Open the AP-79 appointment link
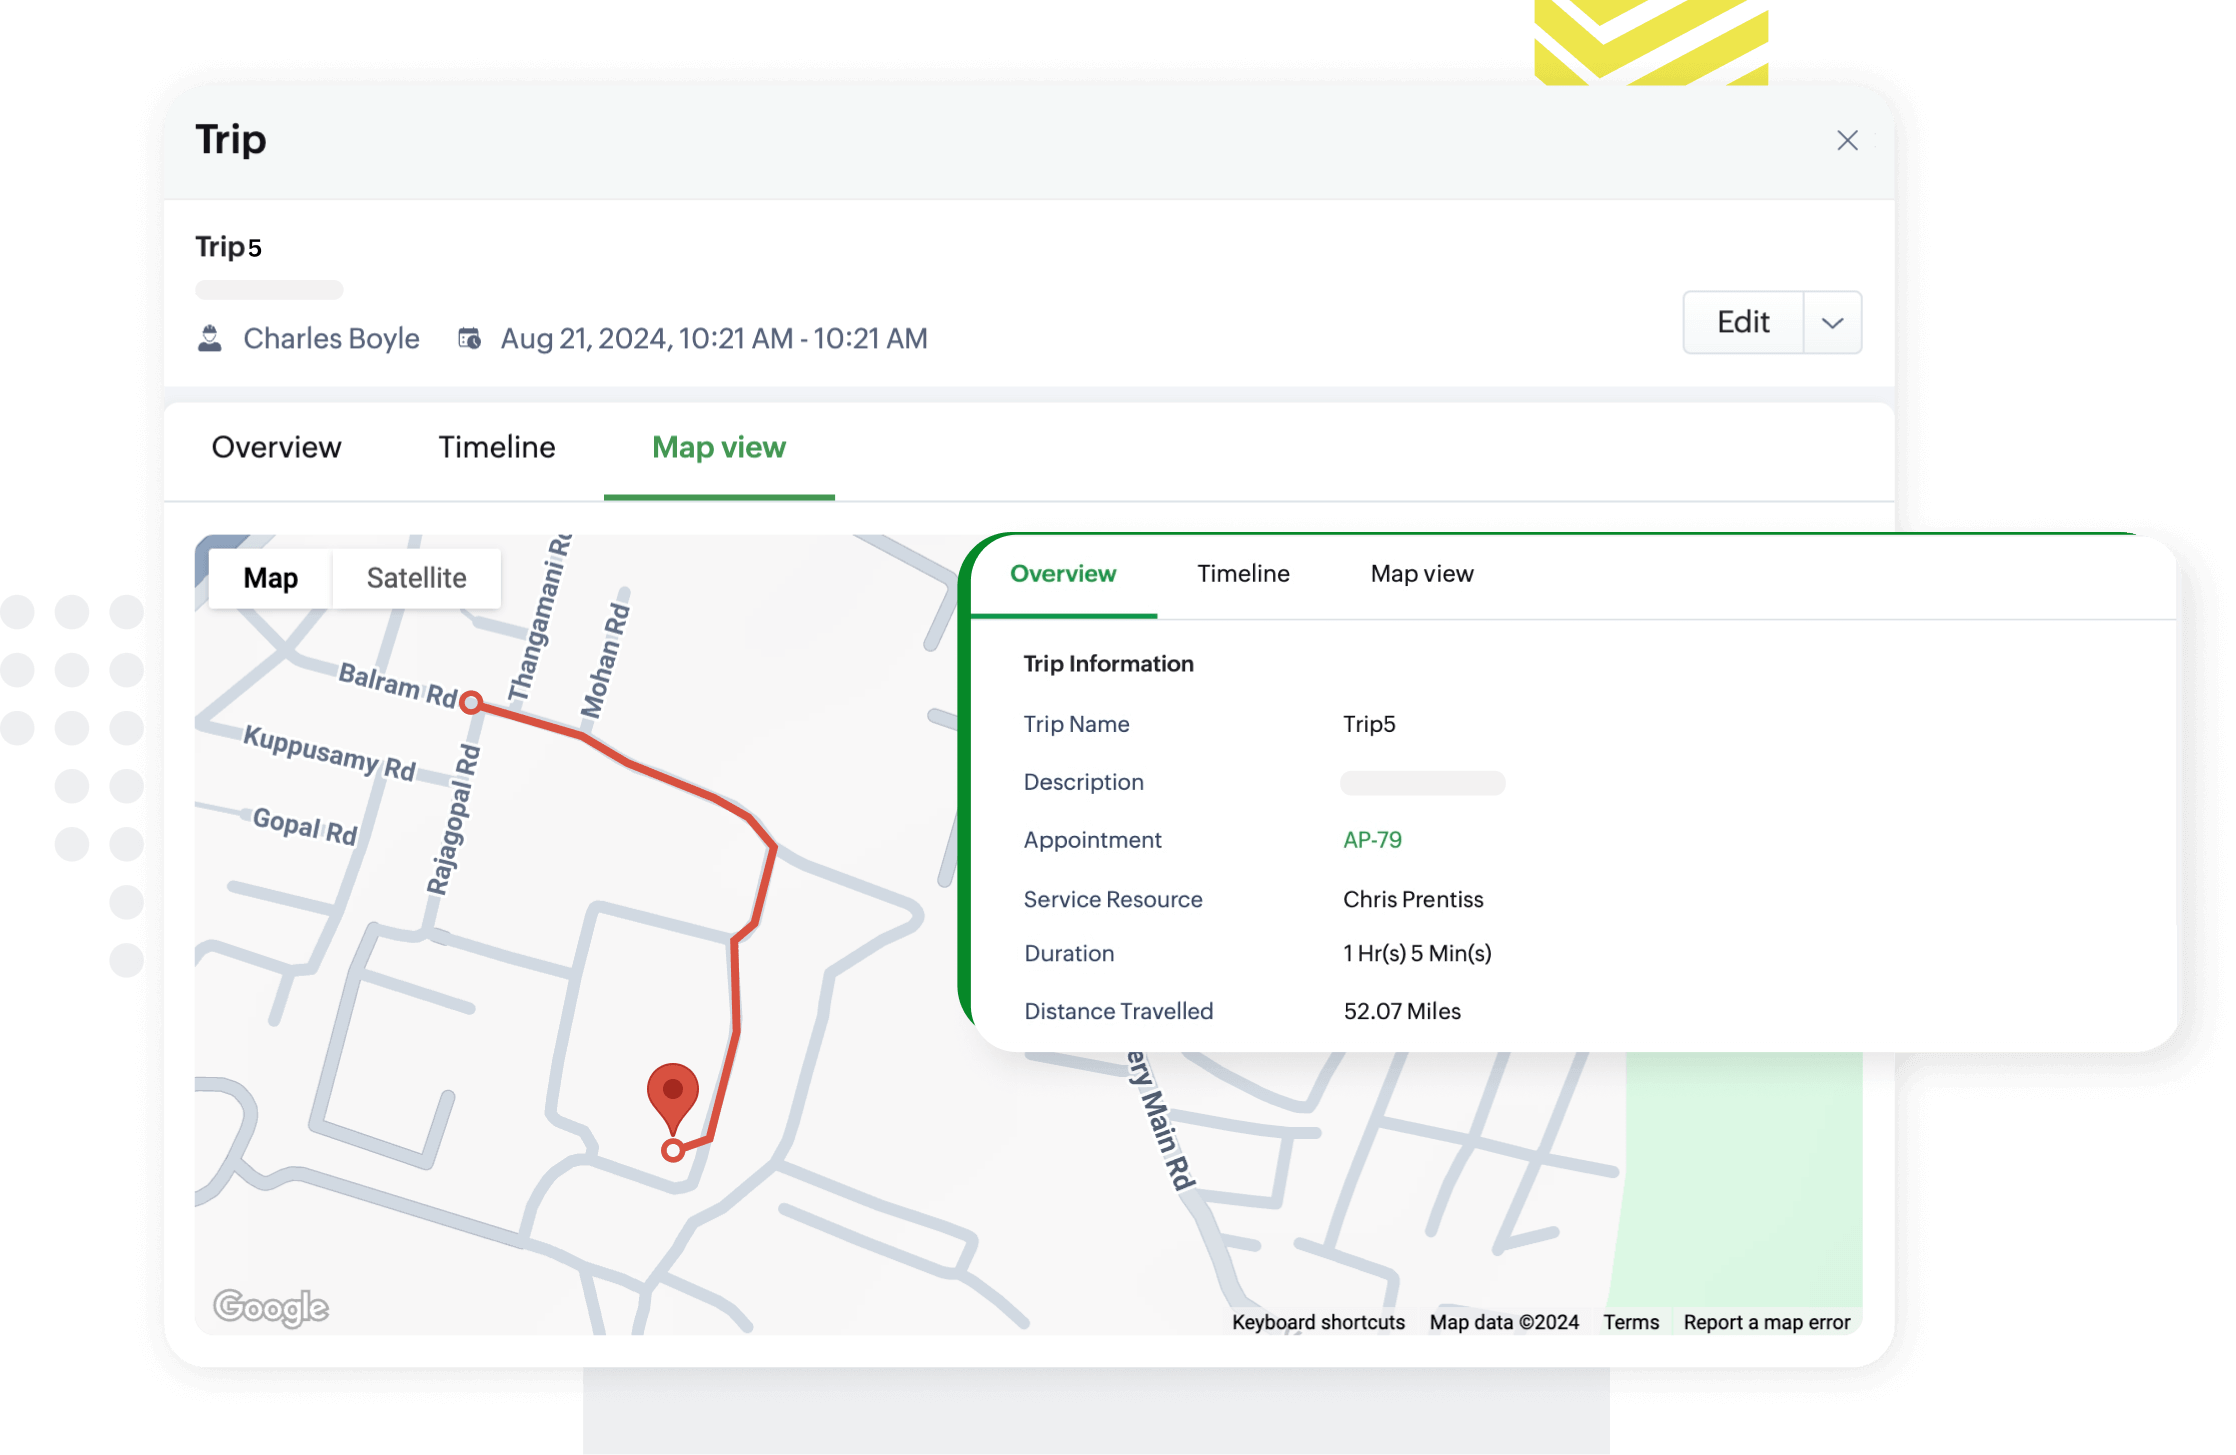This screenshot has width=2236, height=1455. (1372, 840)
